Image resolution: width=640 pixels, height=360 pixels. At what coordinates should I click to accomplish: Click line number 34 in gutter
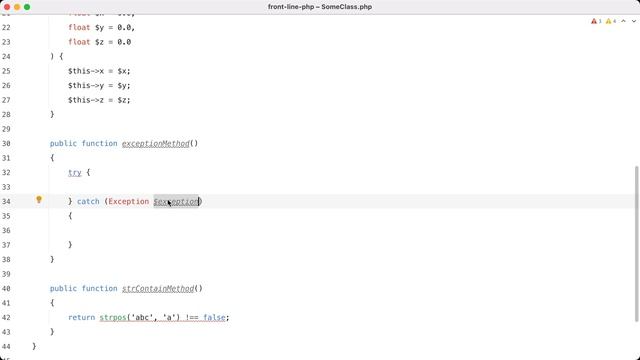point(6,202)
